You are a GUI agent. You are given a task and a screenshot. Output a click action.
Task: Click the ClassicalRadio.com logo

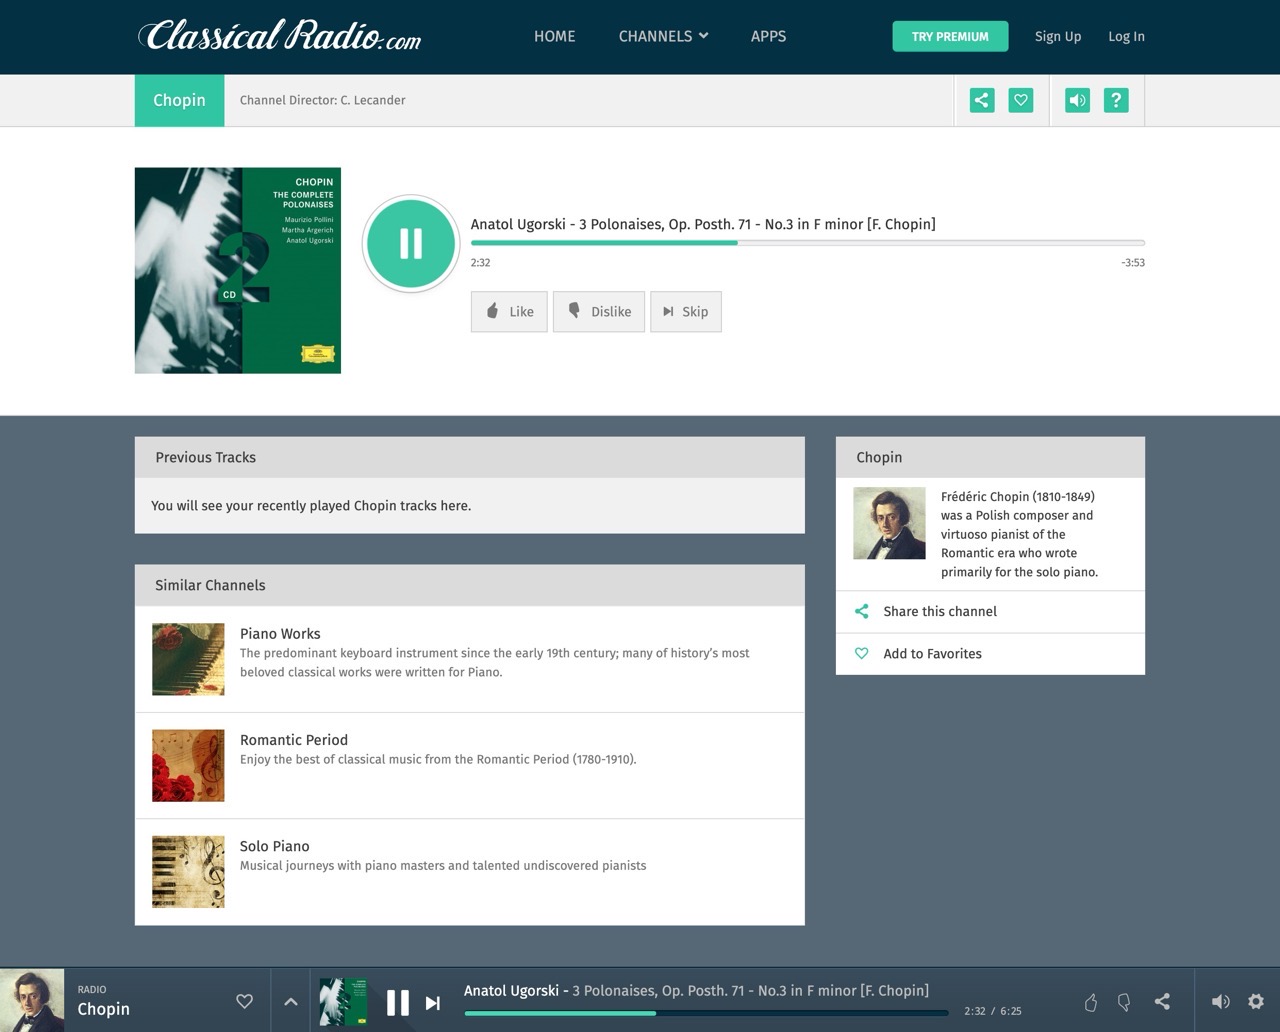point(279,36)
